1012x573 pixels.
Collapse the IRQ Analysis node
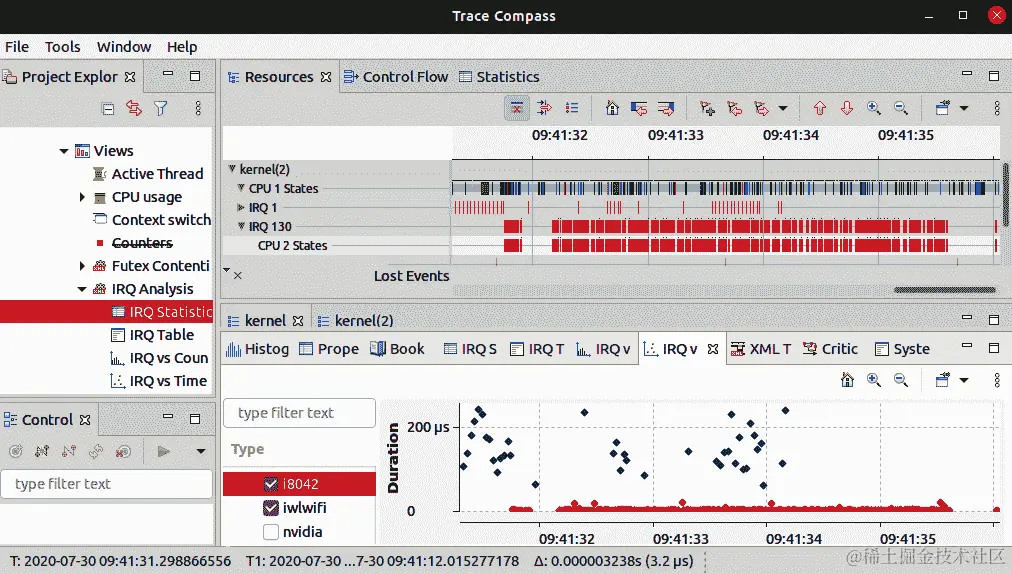[82, 289]
